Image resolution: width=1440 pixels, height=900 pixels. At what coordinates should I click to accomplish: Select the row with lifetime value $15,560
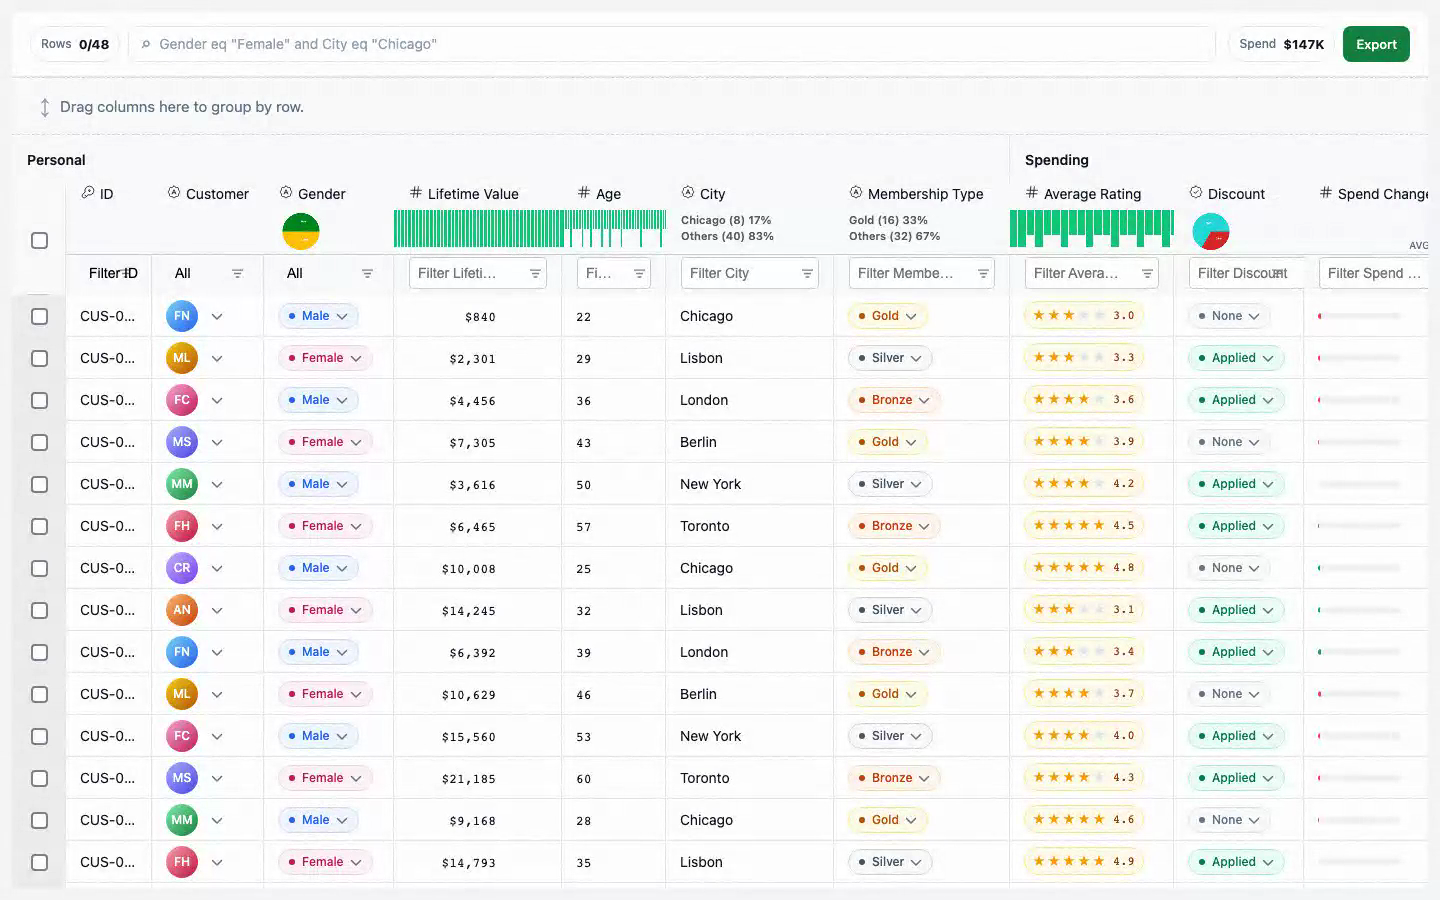tap(39, 736)
